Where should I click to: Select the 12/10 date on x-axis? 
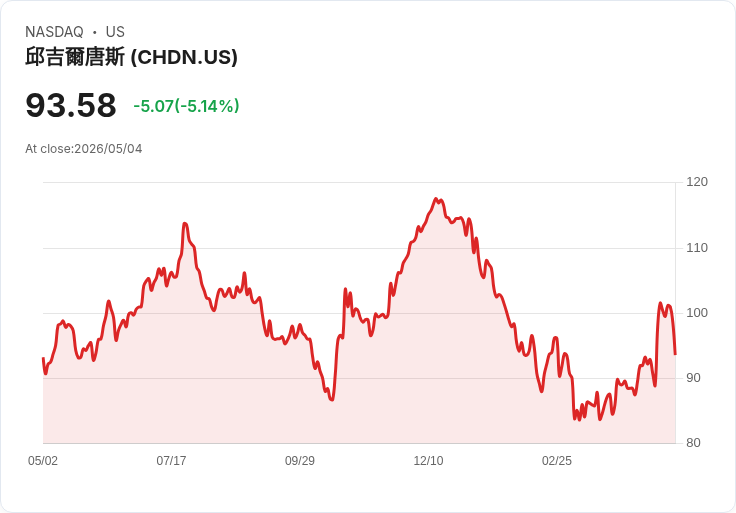tap(428, 460)
